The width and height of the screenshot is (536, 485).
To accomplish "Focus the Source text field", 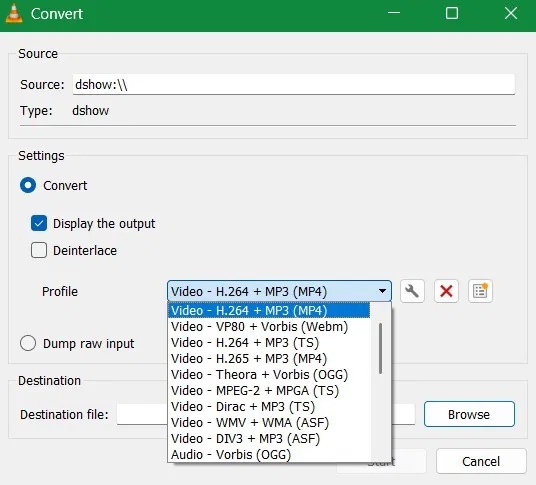I will (294, 84).
